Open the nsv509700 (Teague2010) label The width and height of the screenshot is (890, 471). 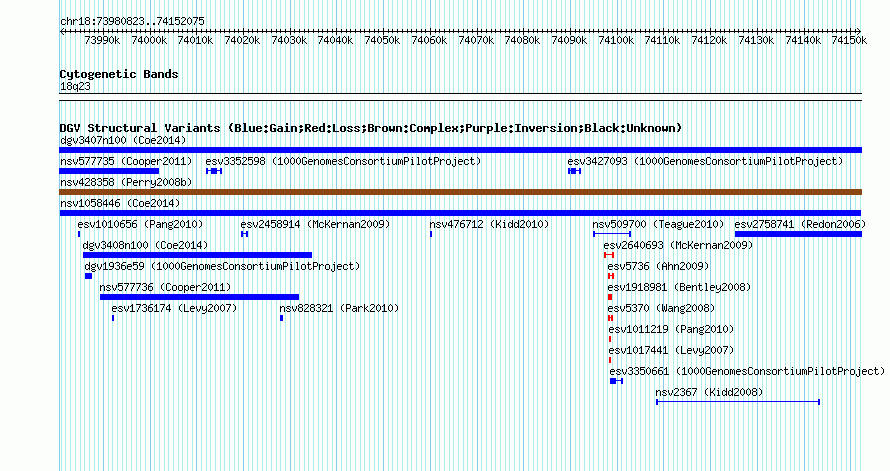click(x=658, y=224)
